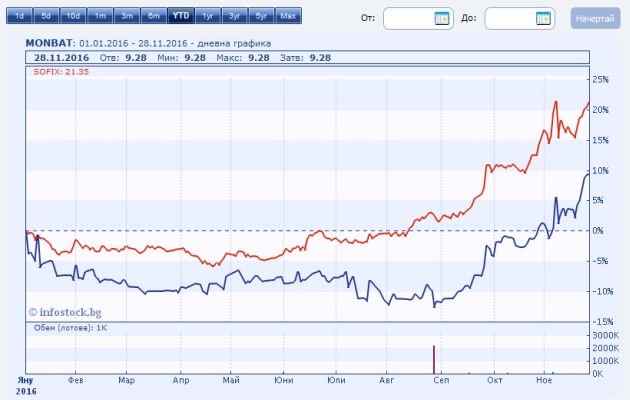Show the Max range
630x400 pixels.
pos(288,16)
